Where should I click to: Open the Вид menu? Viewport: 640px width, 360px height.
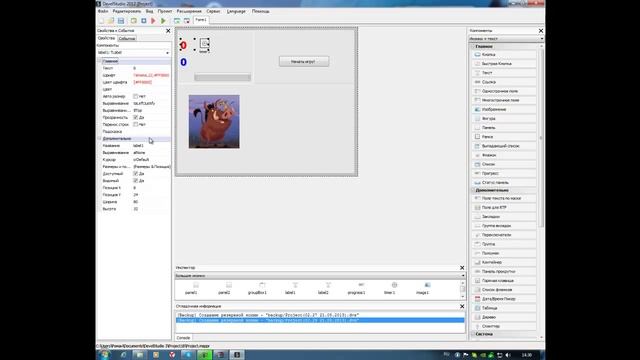[x=149, y=11]
